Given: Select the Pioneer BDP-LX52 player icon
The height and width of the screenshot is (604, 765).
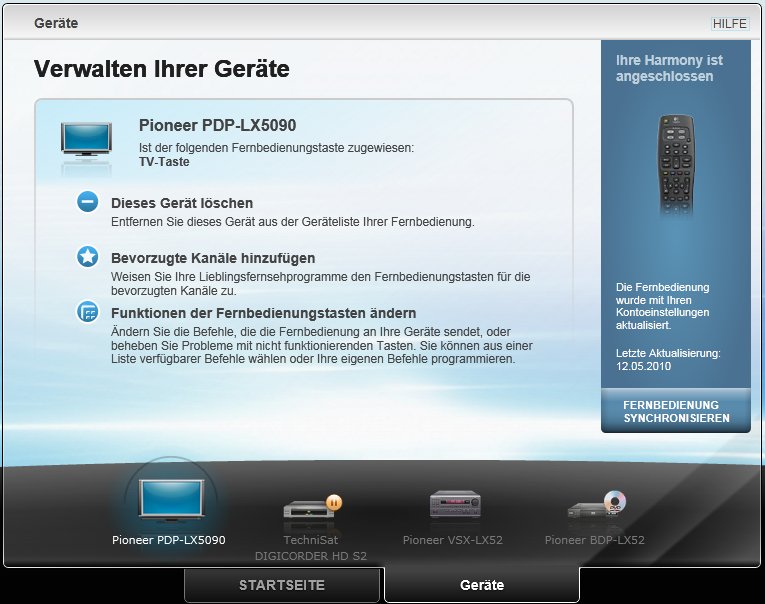Looking at the screenshot, I should 596,506.
